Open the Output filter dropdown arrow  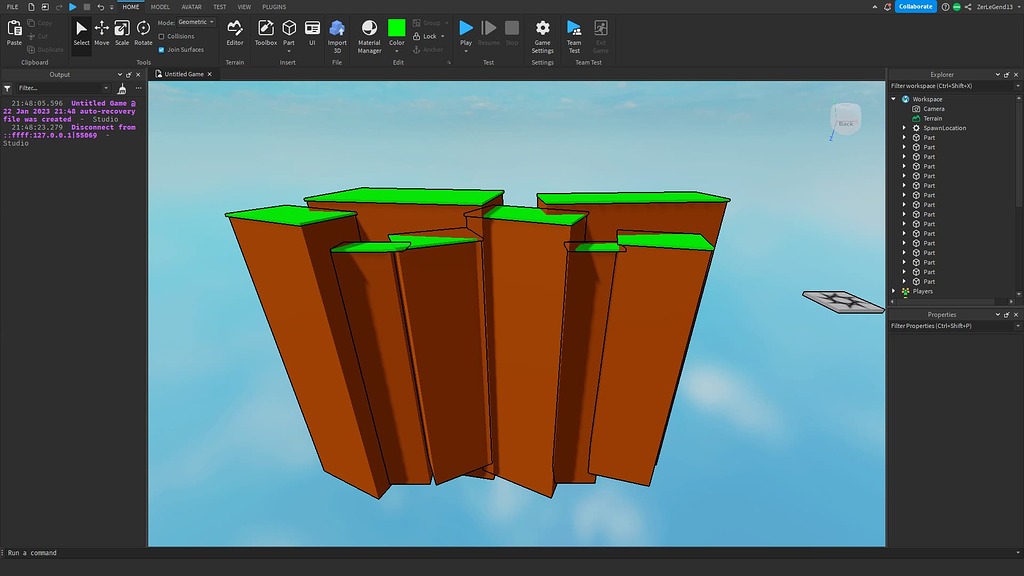pos(106,88)
